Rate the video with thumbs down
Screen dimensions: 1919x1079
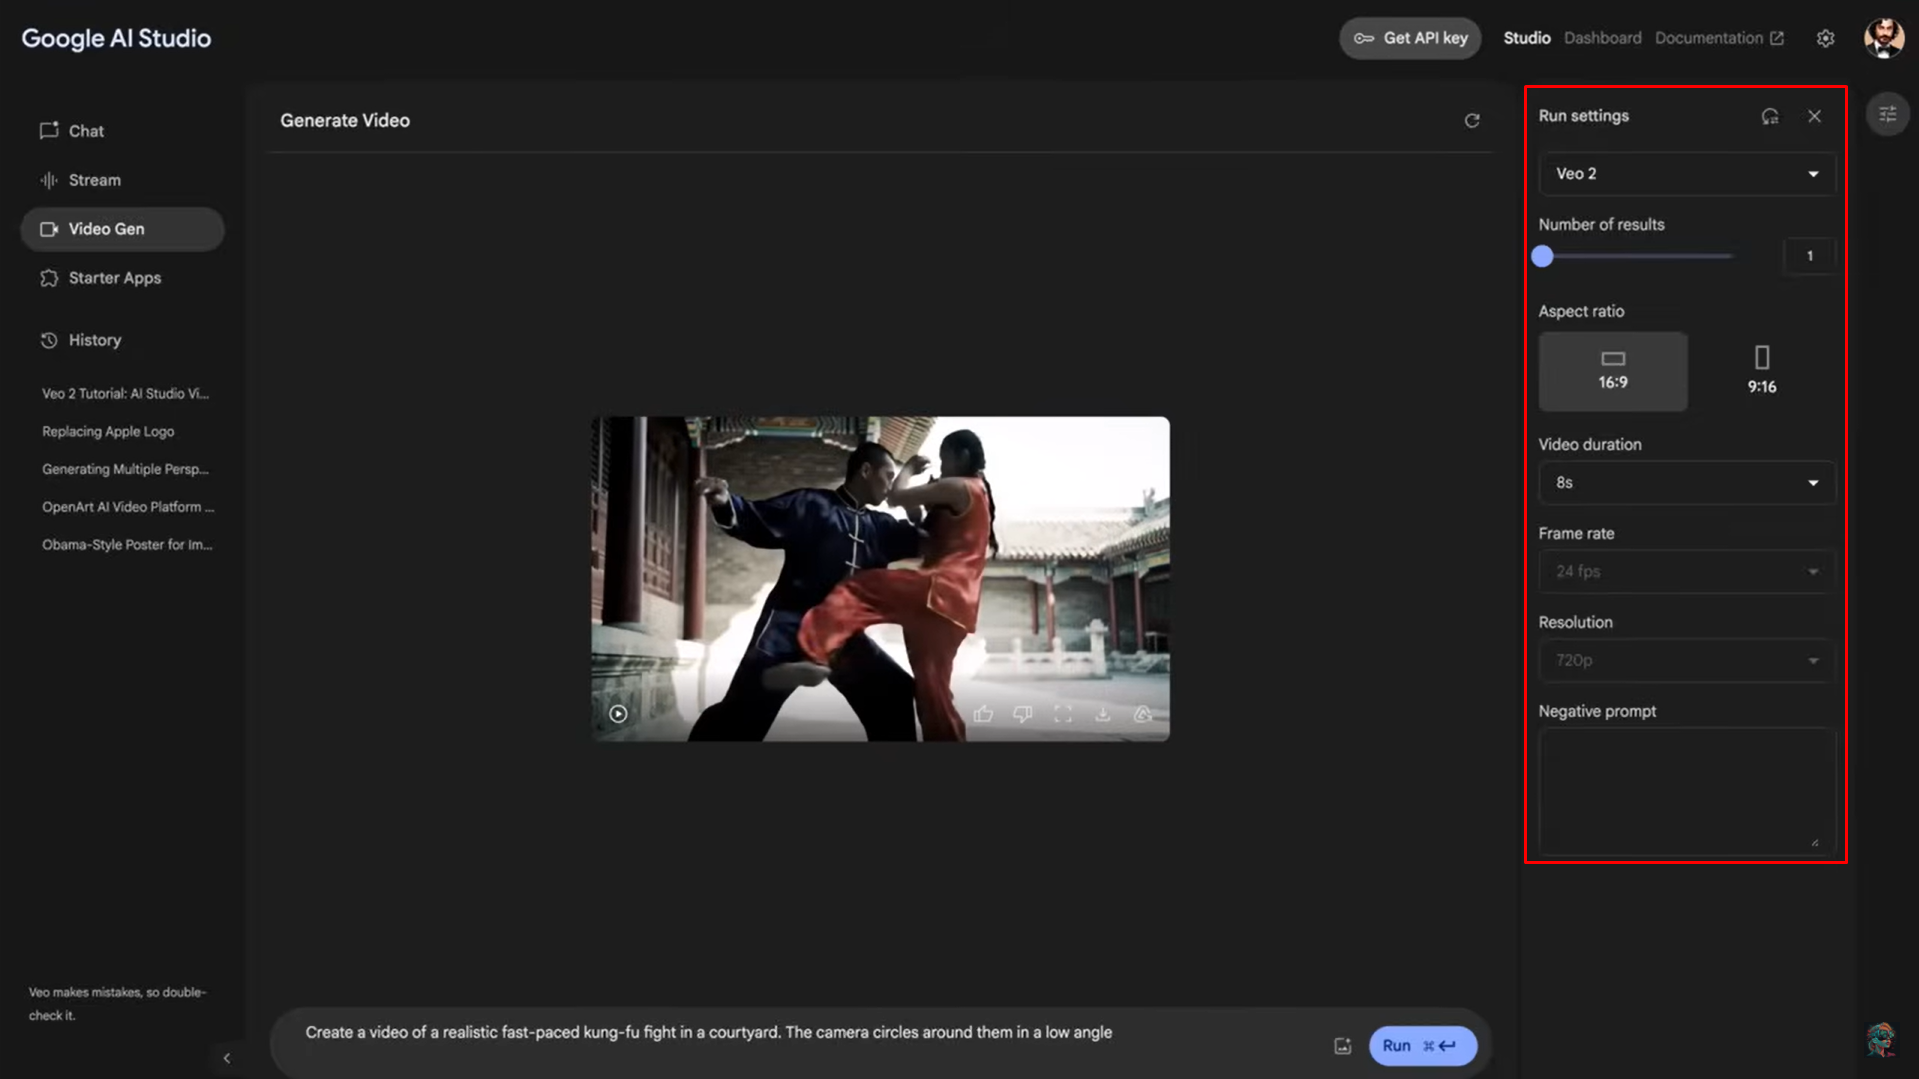coord(1022,713)
